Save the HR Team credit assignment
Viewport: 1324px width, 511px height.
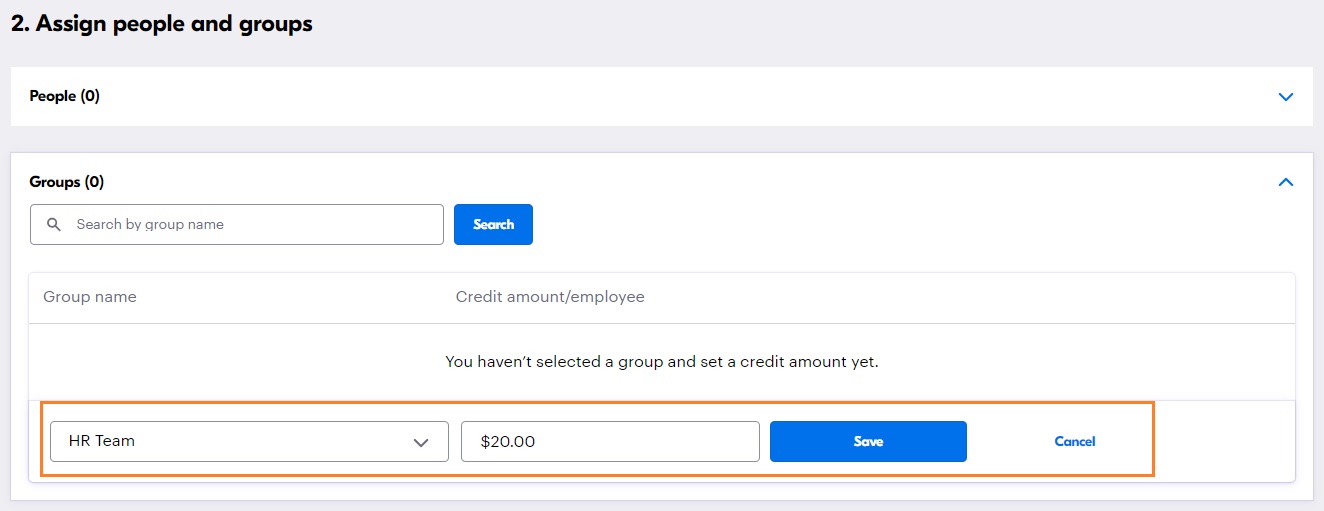pyautogui.click(x=868, y=441)
